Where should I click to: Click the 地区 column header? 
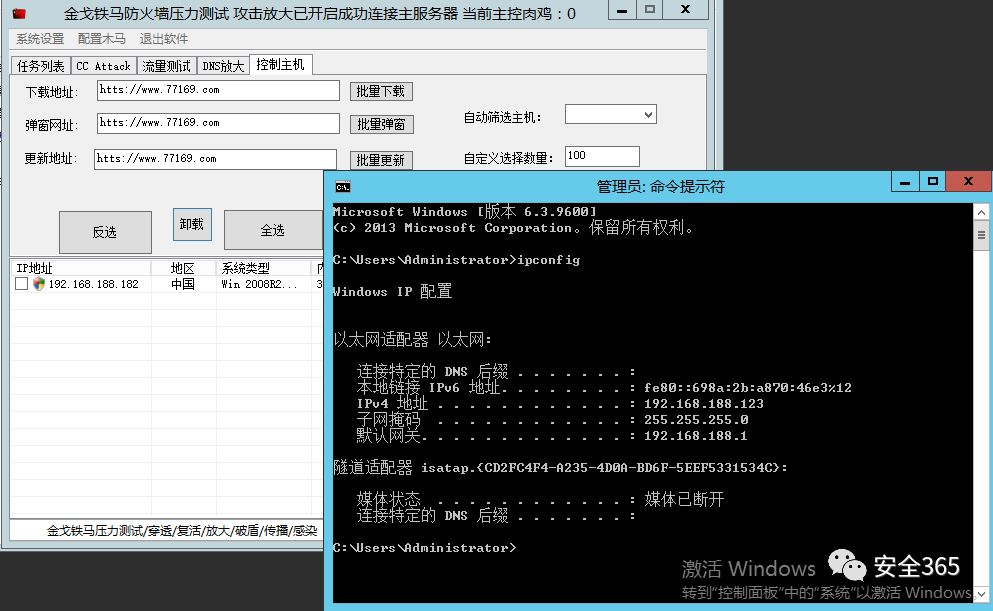click(x=183, y=268)
